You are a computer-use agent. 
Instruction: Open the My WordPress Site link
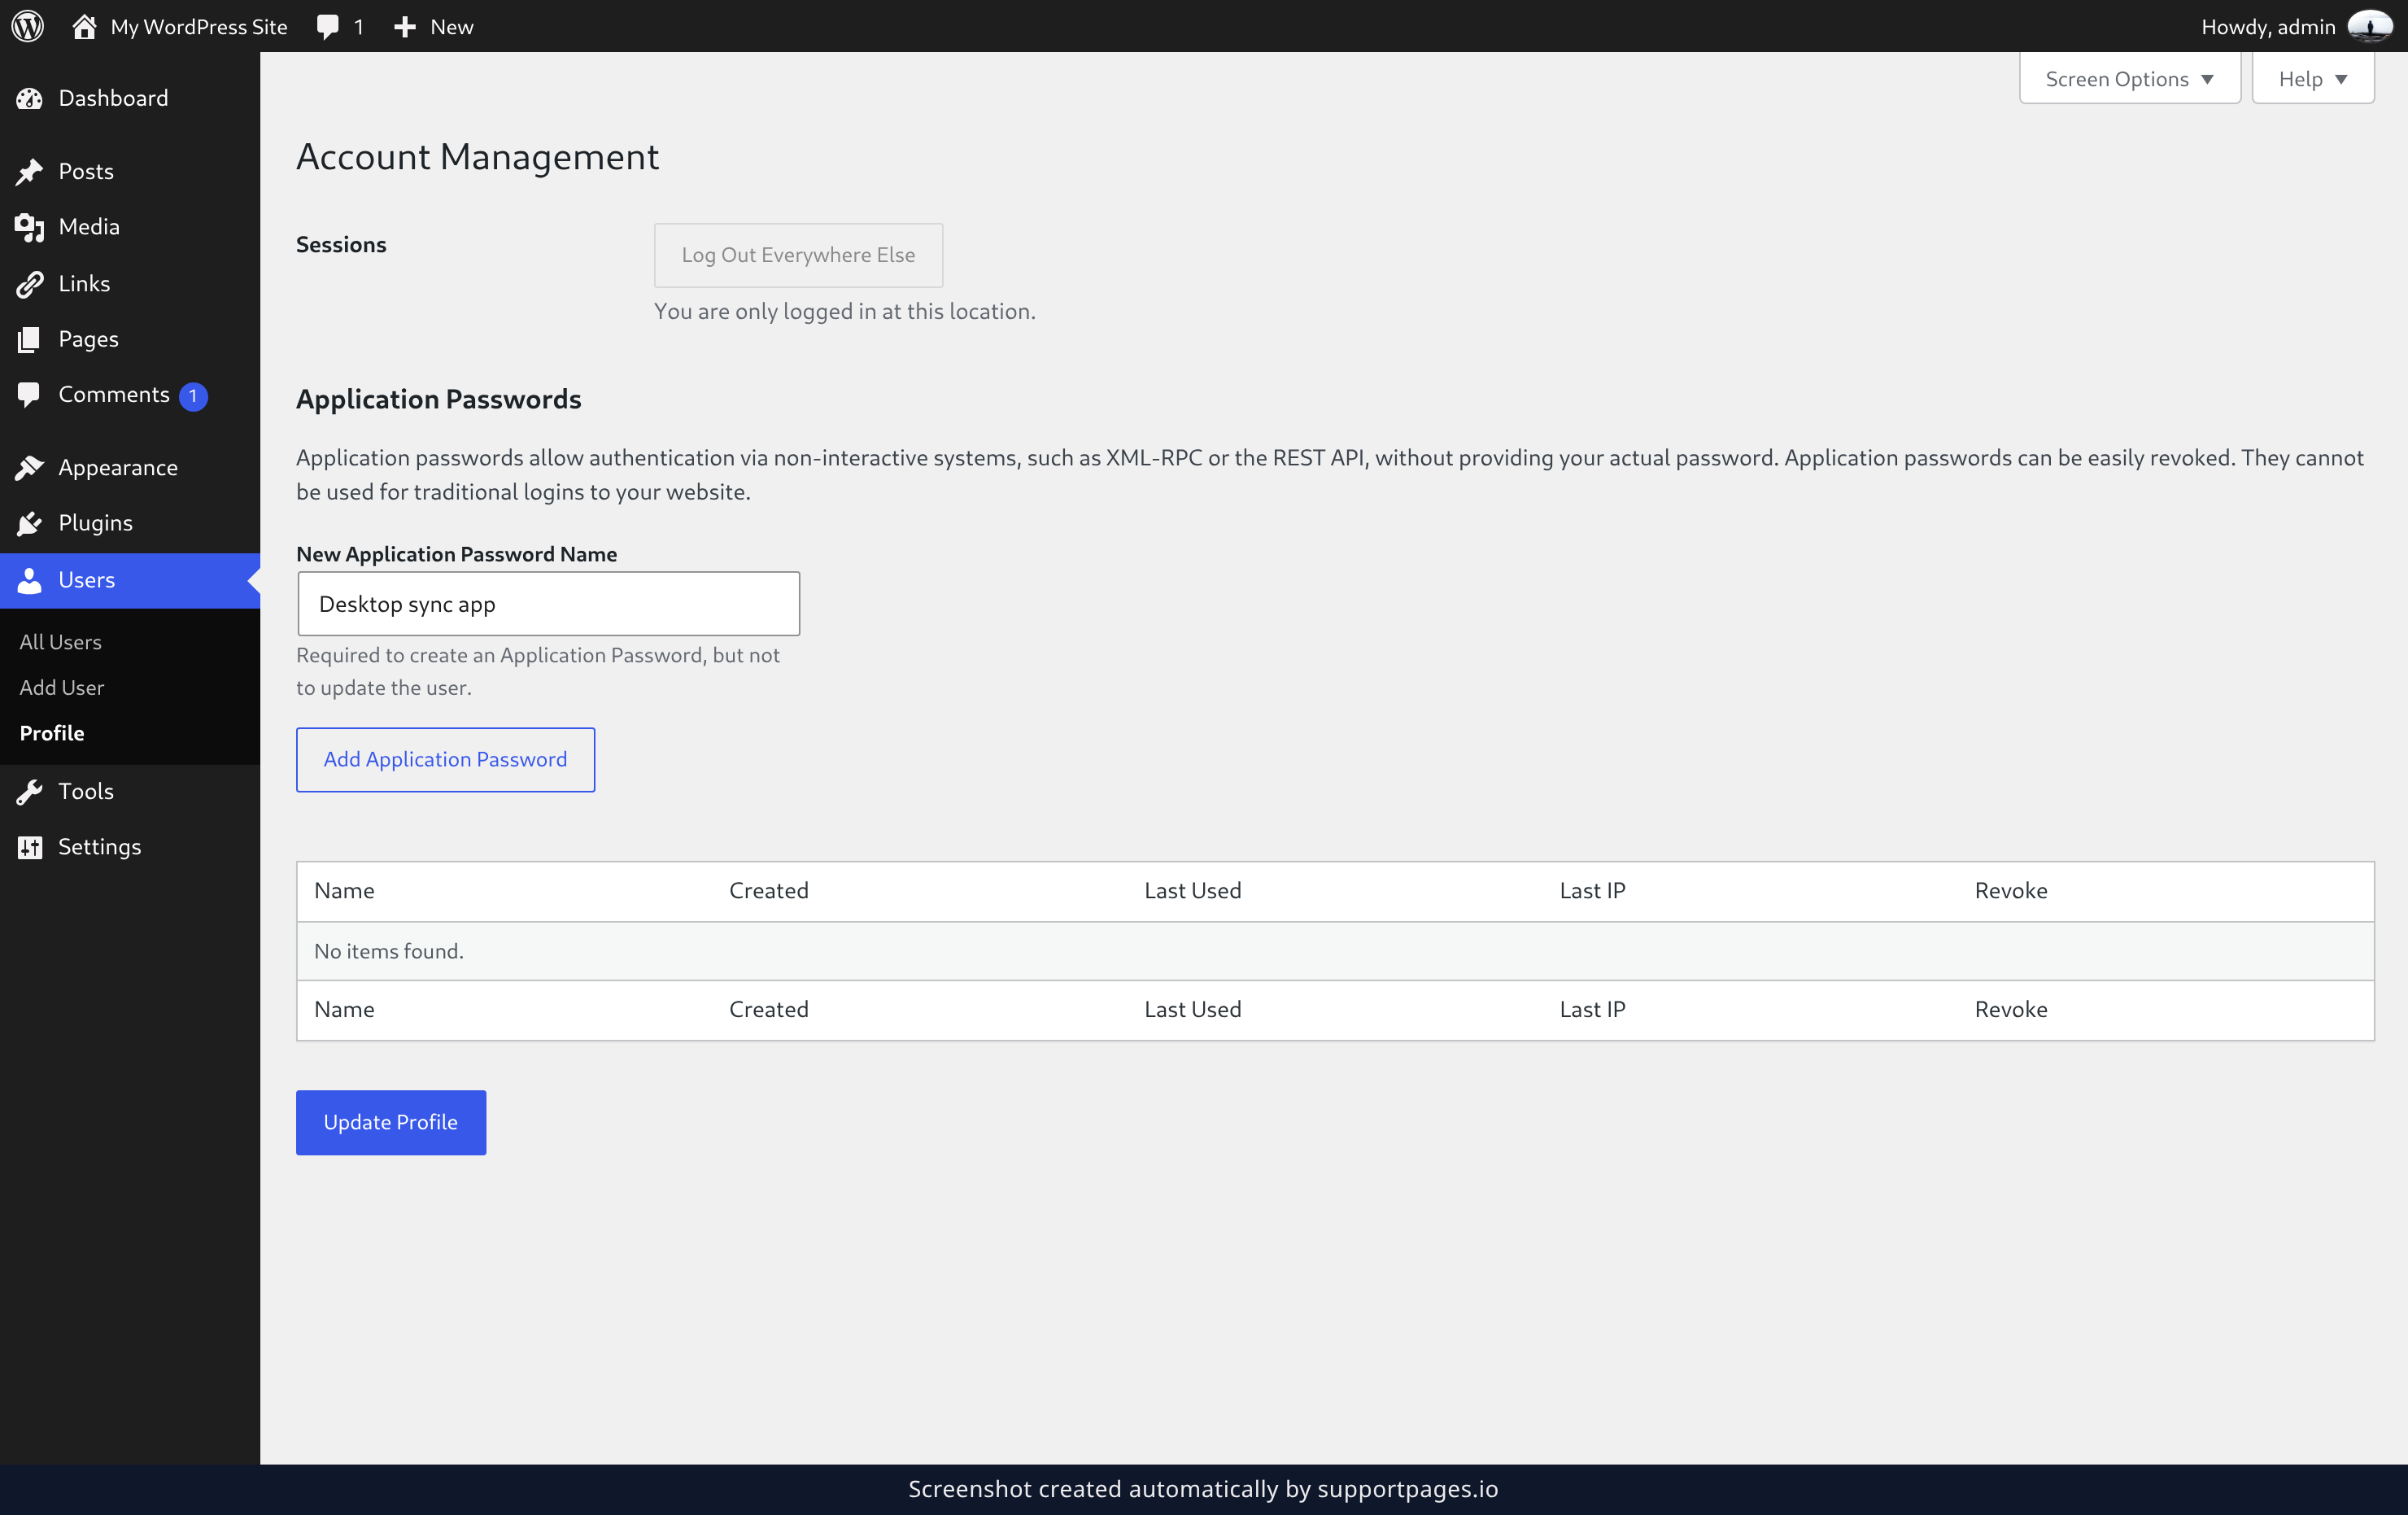point(199,27)
